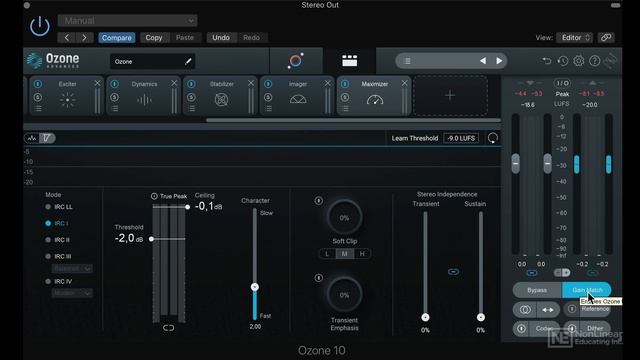Click the Sustain stereo independence slider handle
Image resolution: width=640 pixels, height=360 pixels.
point(481,317)
